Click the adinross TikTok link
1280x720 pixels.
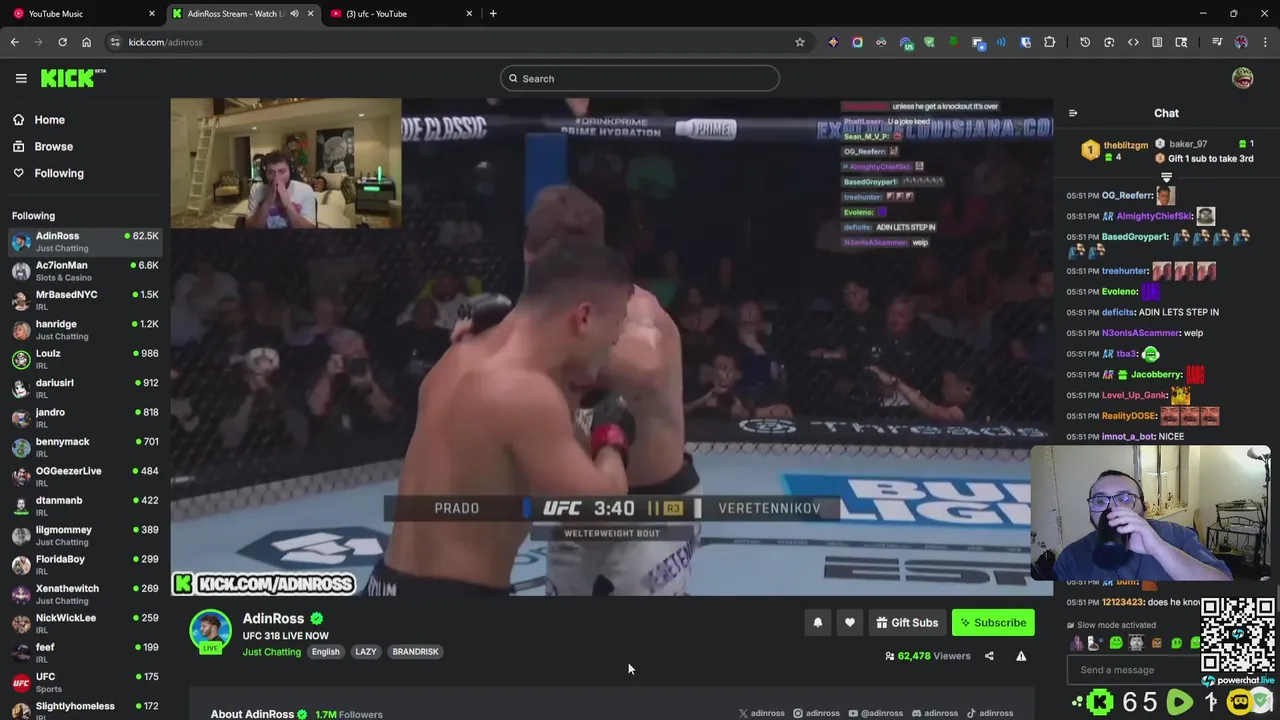coord(990,713)
